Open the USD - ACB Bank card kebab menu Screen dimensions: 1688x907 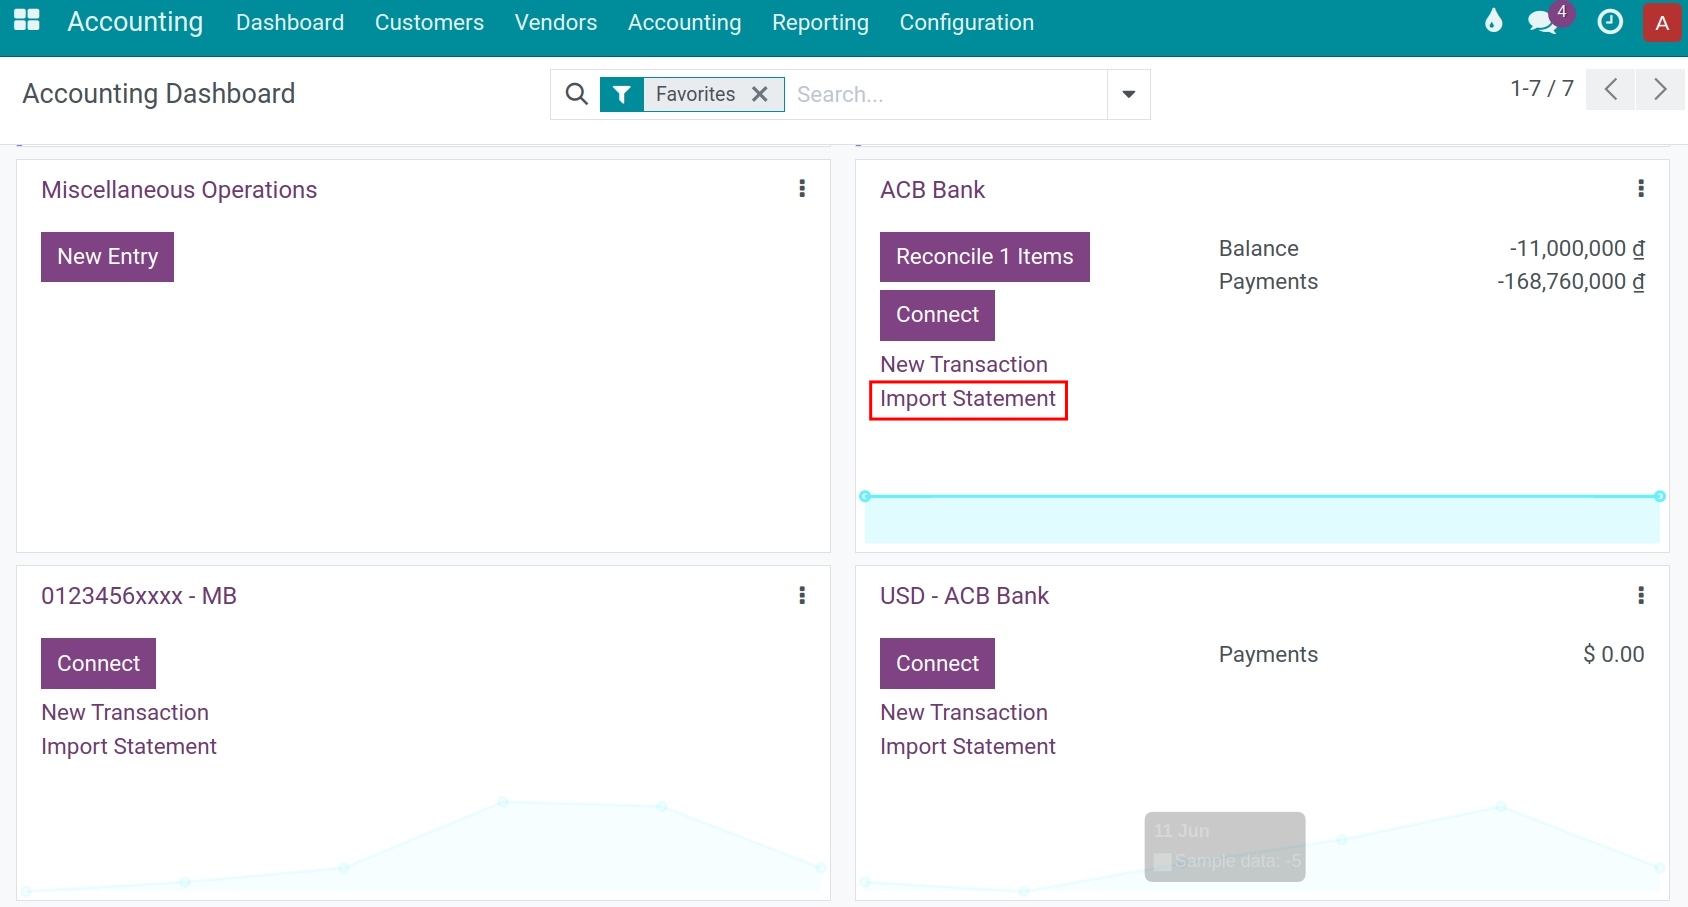point(1641,596)
